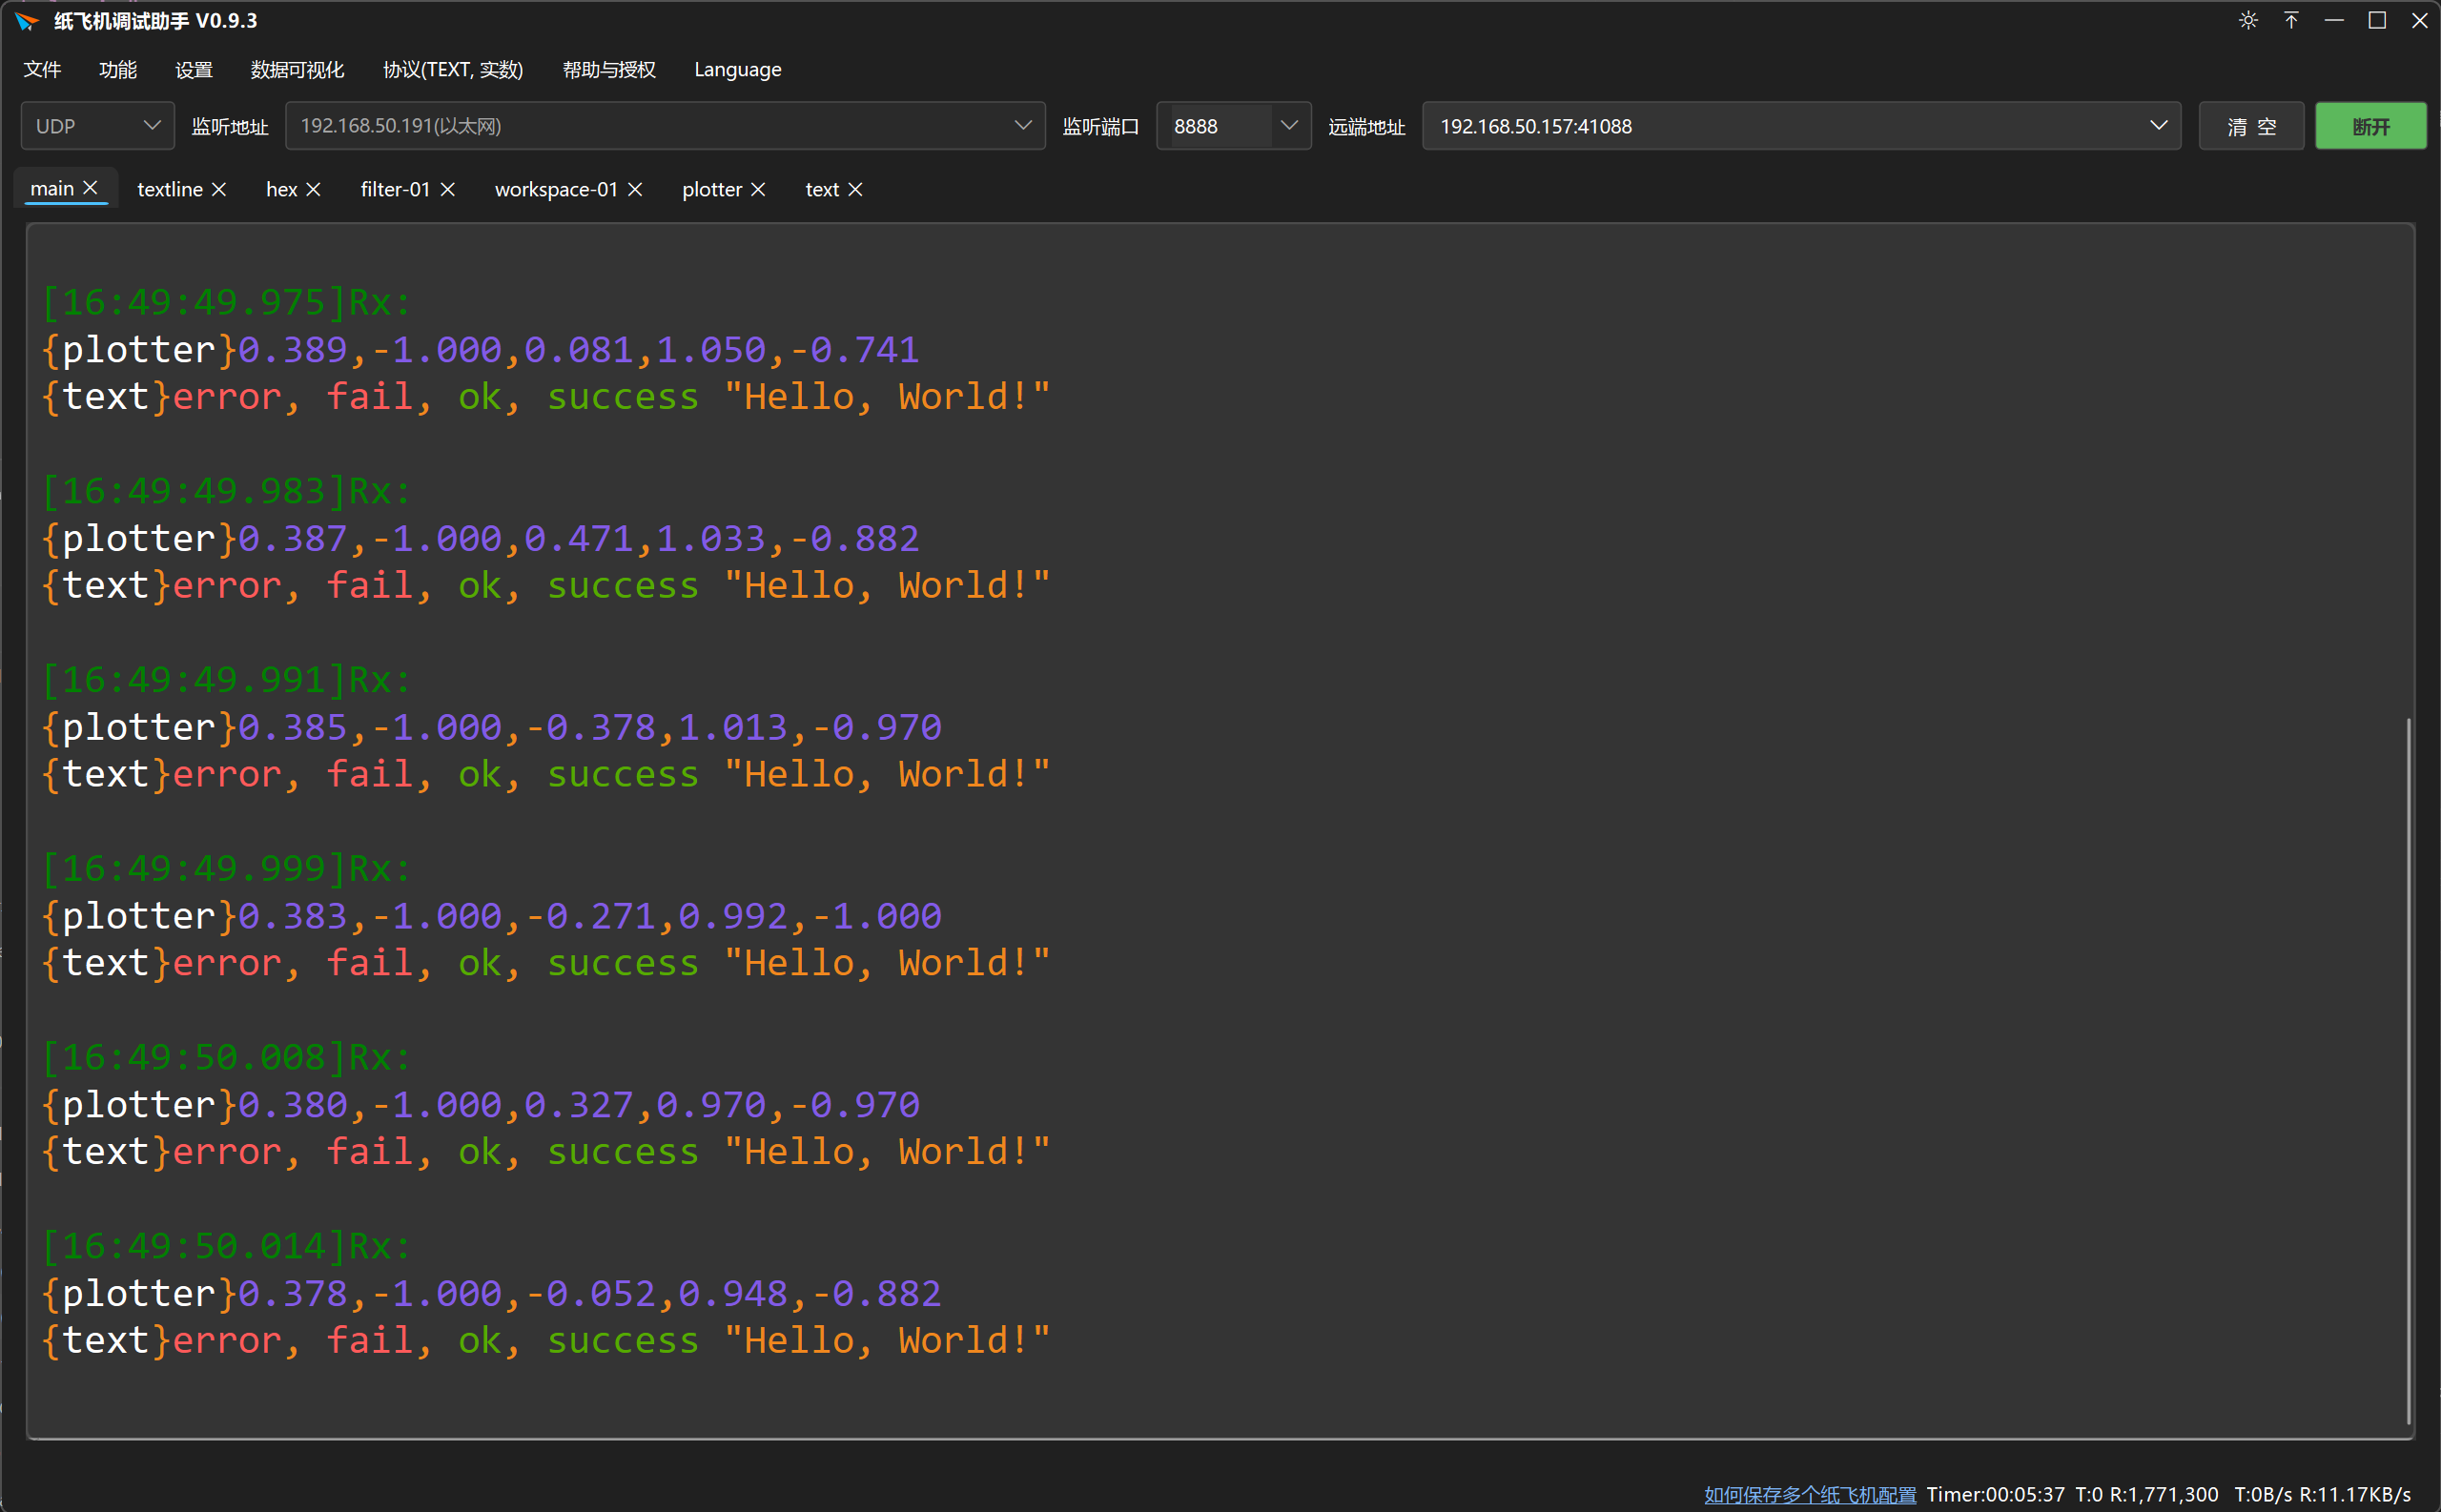Close the main tab
Screen dimensions: 2441x1512
point(90,188)
